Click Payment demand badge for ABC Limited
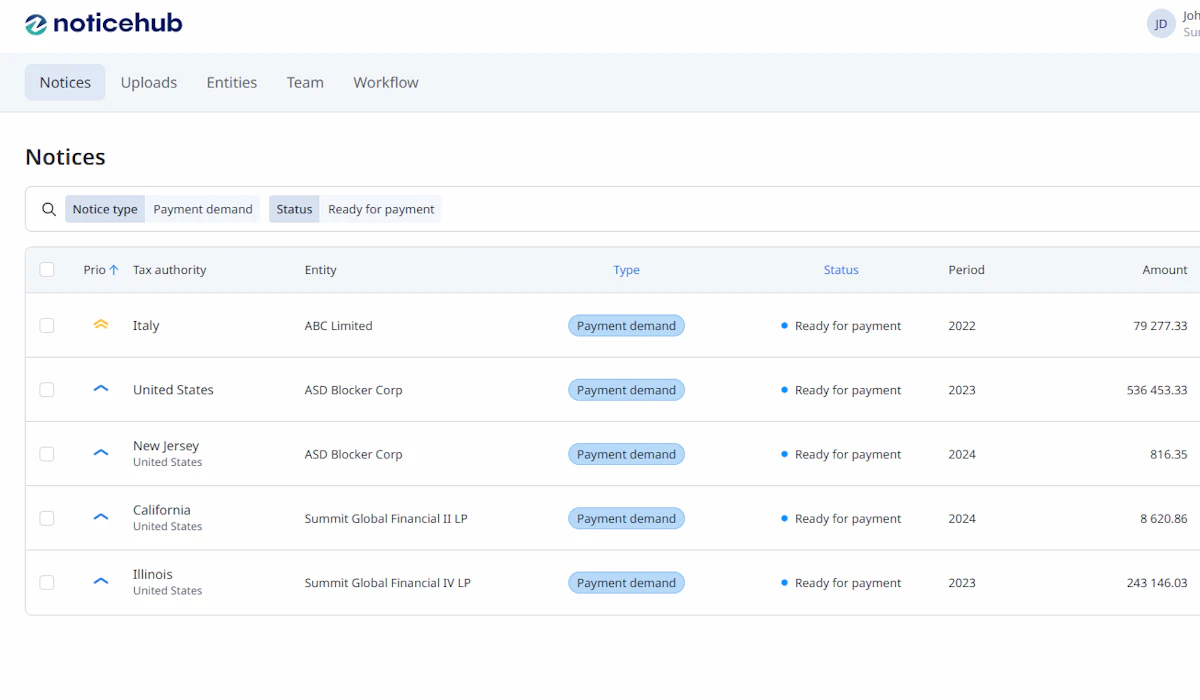This screenshot has height=700, width=1200. click(x=626, y=326)
